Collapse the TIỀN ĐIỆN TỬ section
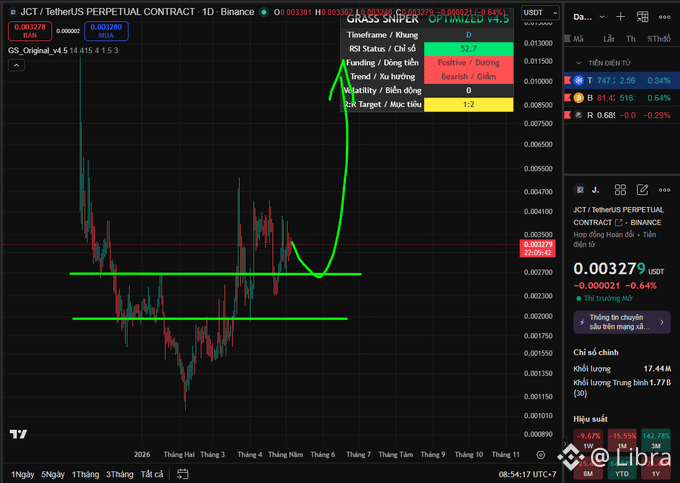The image size is (680, 483). tap(578, 63)
